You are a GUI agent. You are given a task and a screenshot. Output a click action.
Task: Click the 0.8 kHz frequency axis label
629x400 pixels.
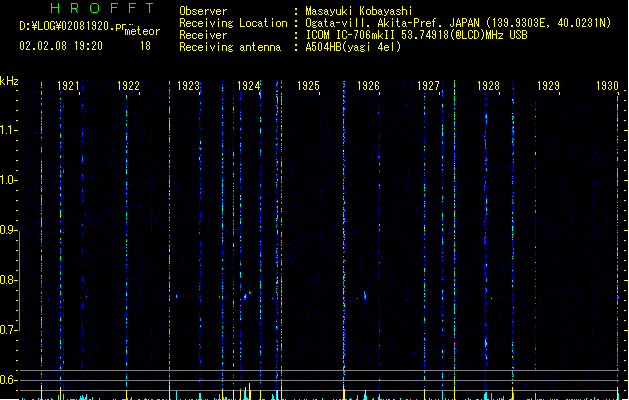click(x=8, y=280)
